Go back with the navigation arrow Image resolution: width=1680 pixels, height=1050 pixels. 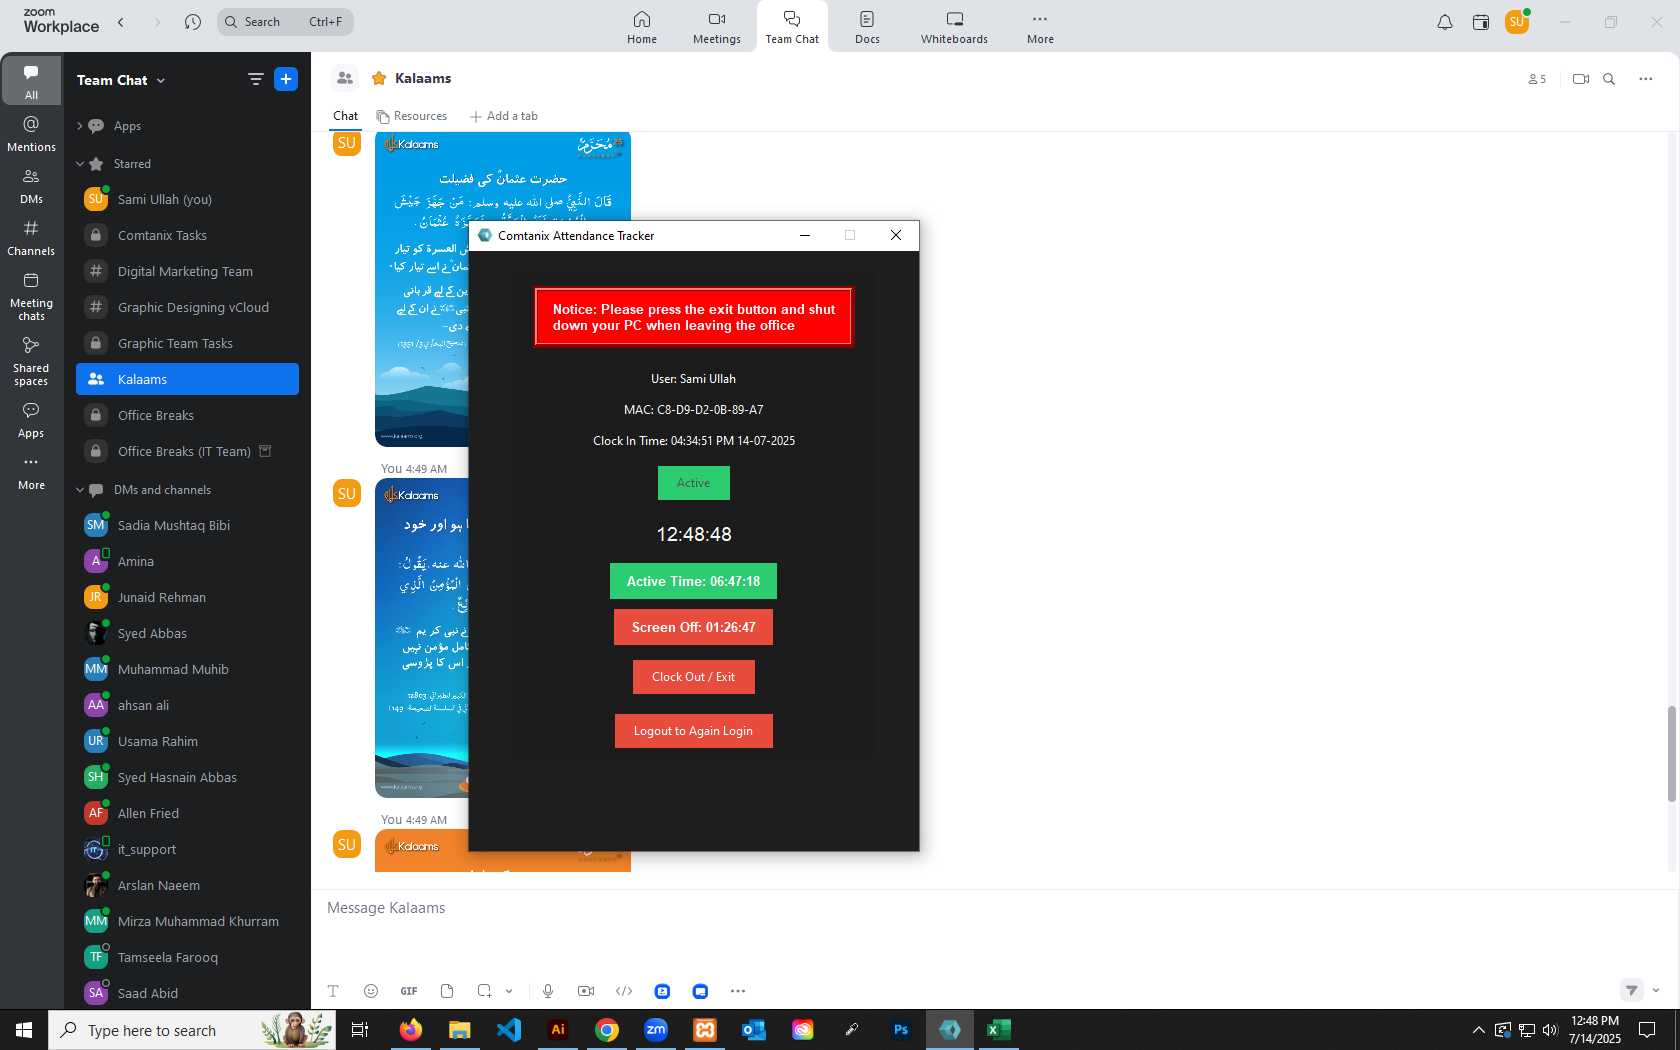click(121, 22)
